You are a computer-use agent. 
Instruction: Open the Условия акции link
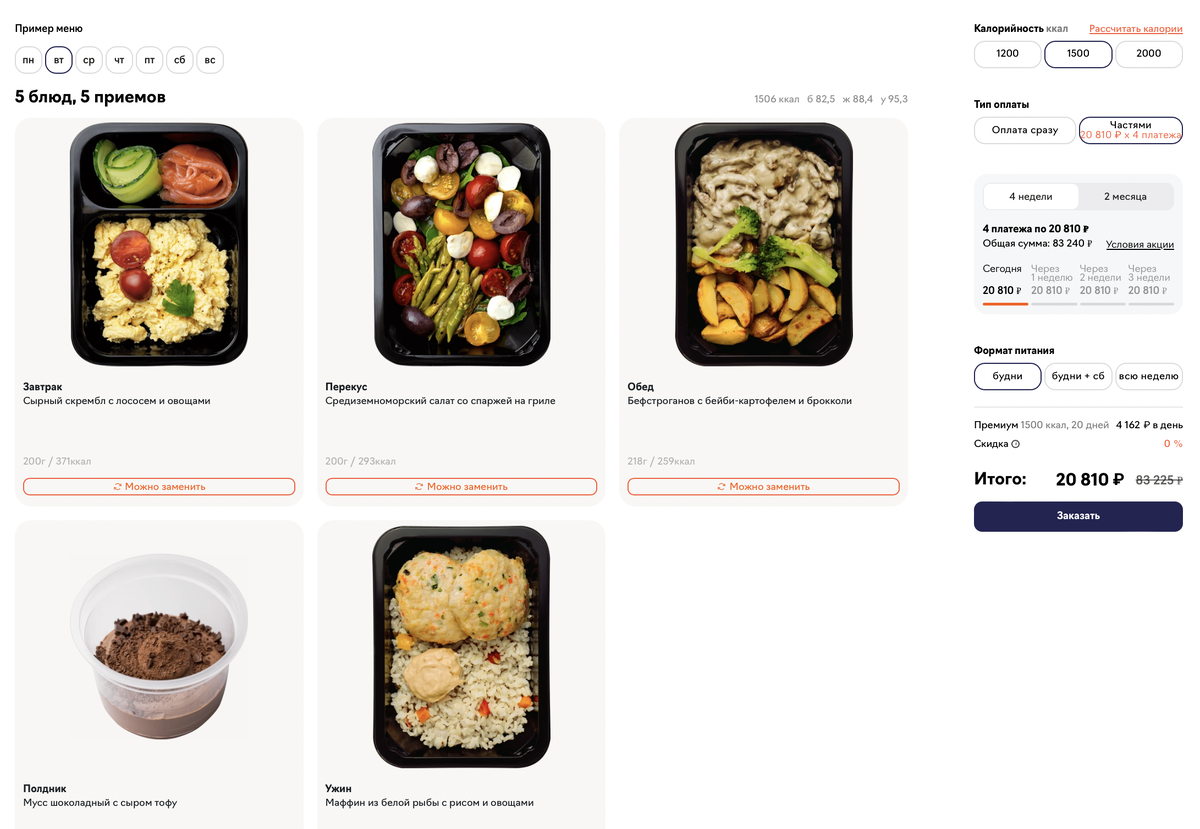1140,245
